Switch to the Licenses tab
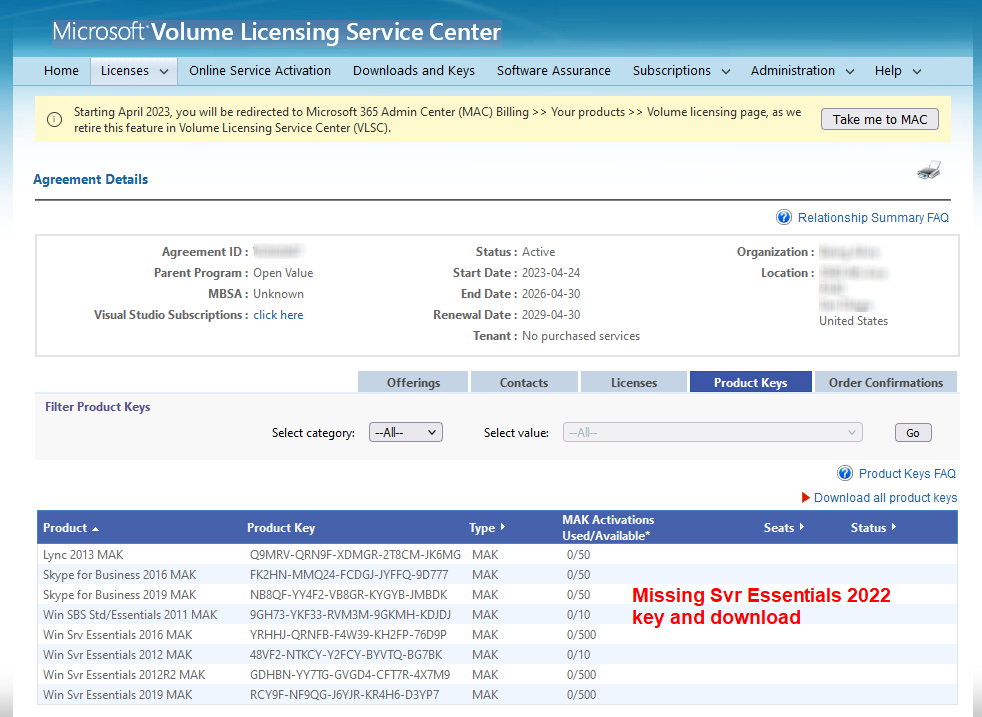This screenshot has height=717, width=982. (x=634, y=382)
